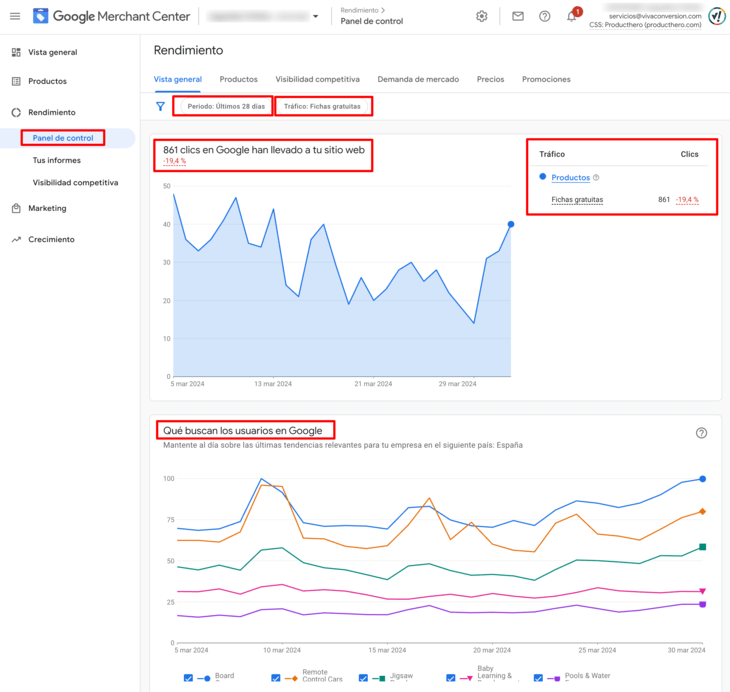The height and width of the screenshot is (692, 730).
Task: Click the Qué buscan los usuarios heading
Action: 243,431
